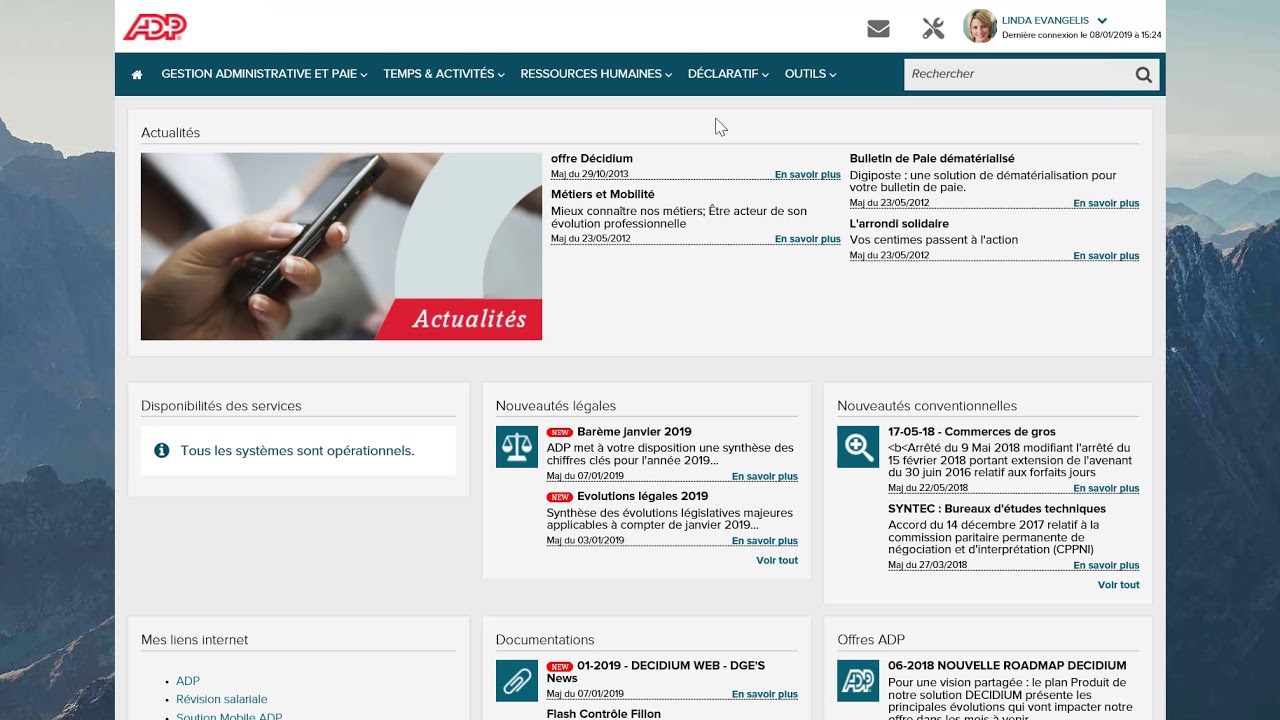Click En savoir plus for Métiers et Mobilité
This screenshot has height=720, width=1280.
coord(808,239)
